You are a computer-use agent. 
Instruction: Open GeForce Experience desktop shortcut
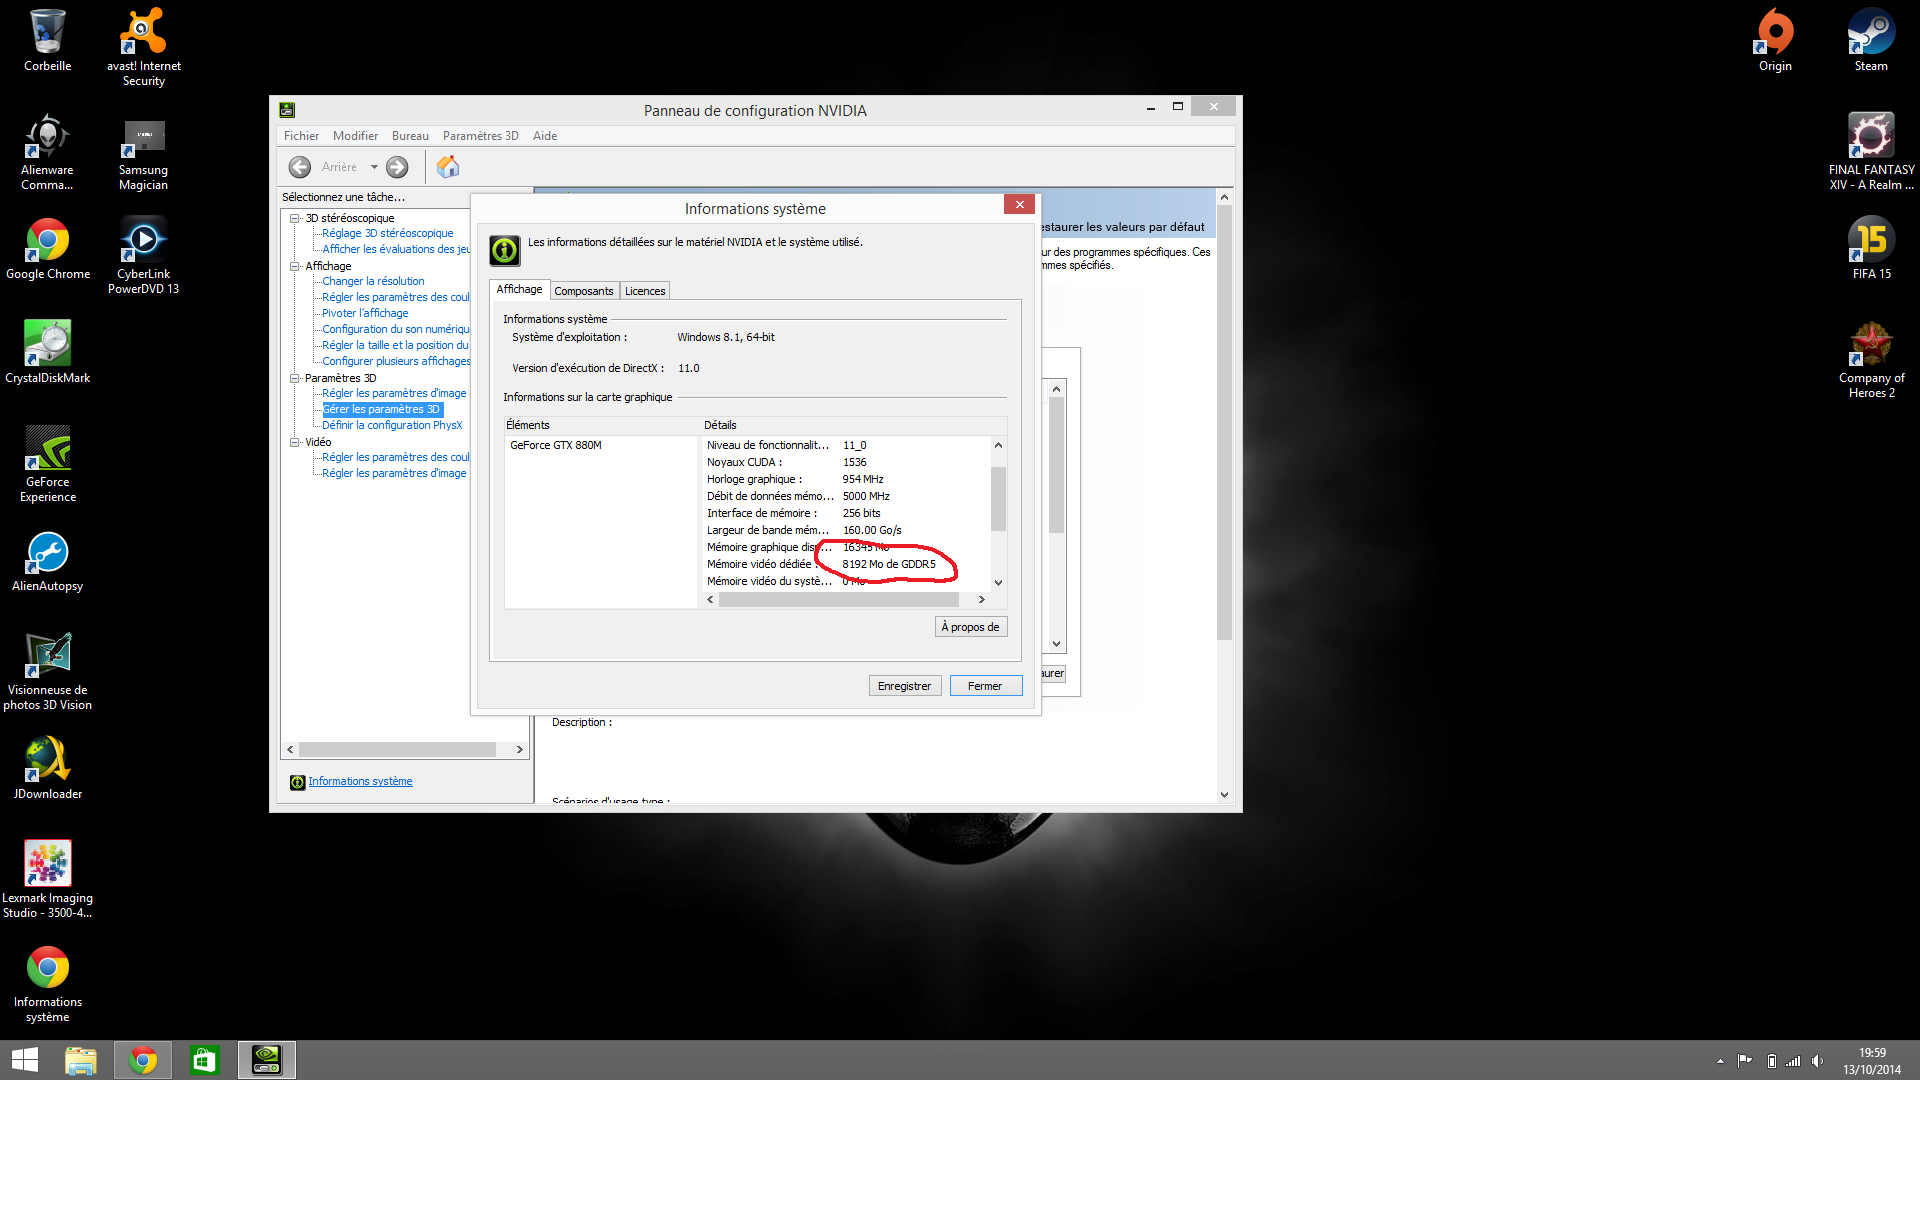coord(47,463)
